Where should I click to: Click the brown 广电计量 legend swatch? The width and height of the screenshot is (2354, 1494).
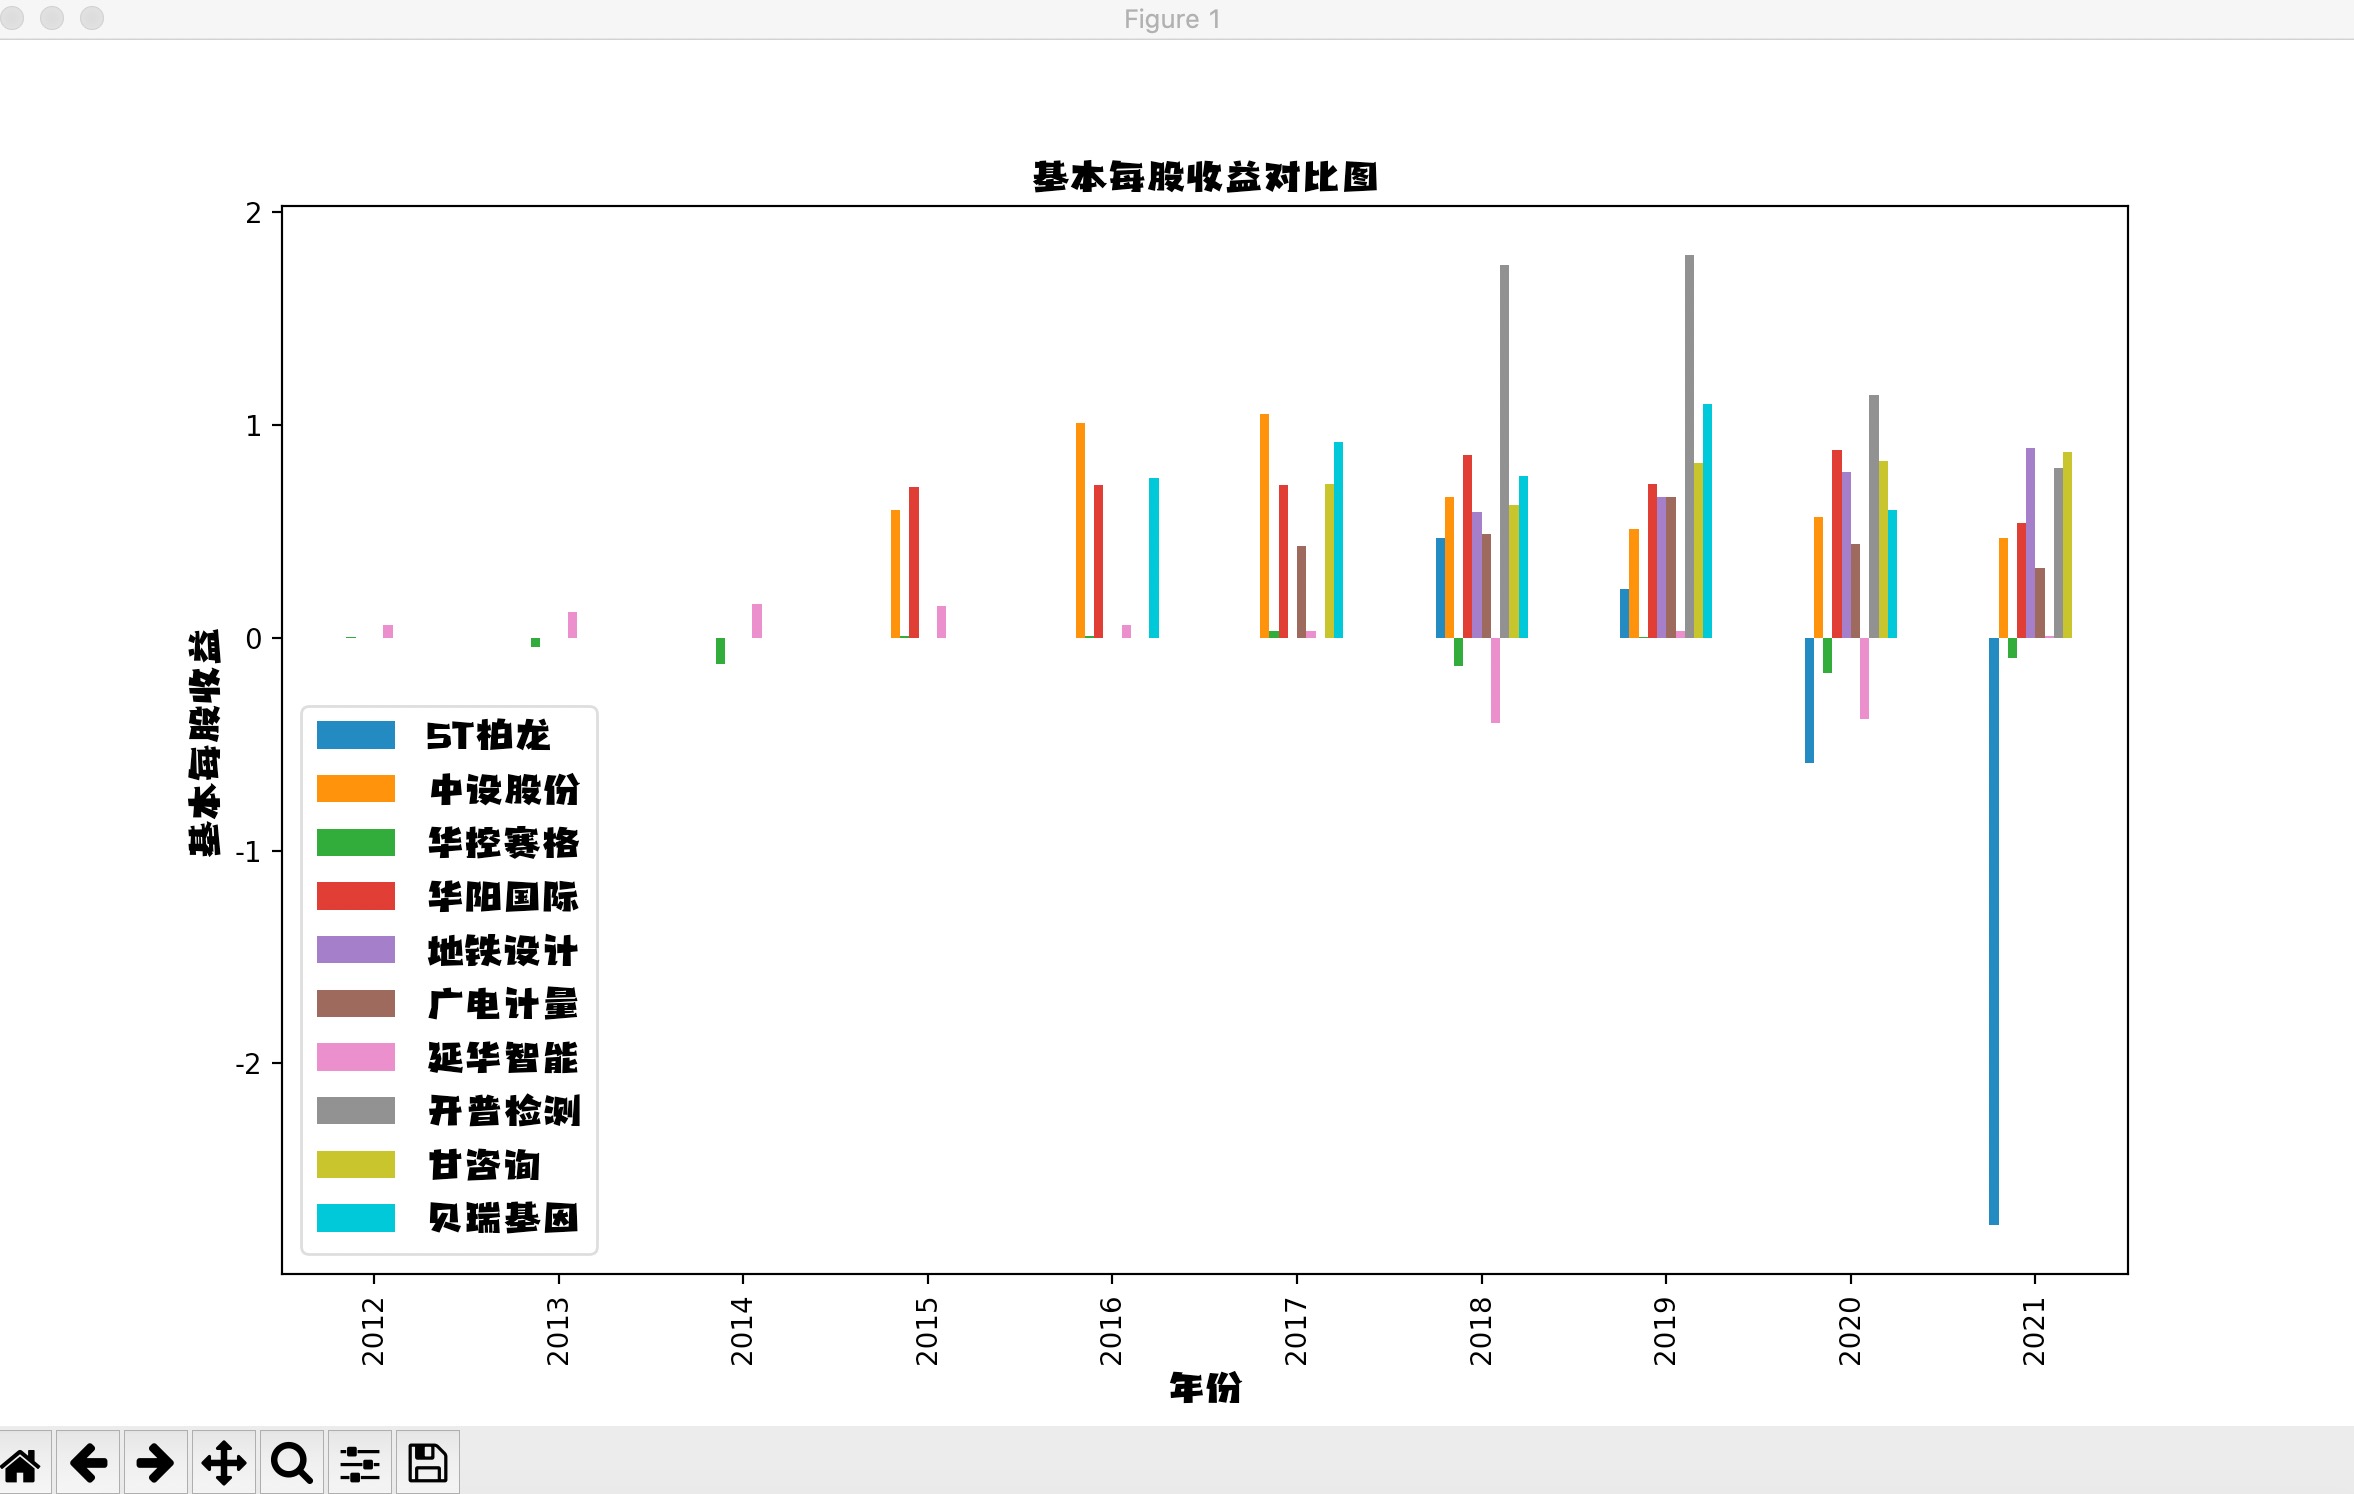click(x=356, y=1003)
